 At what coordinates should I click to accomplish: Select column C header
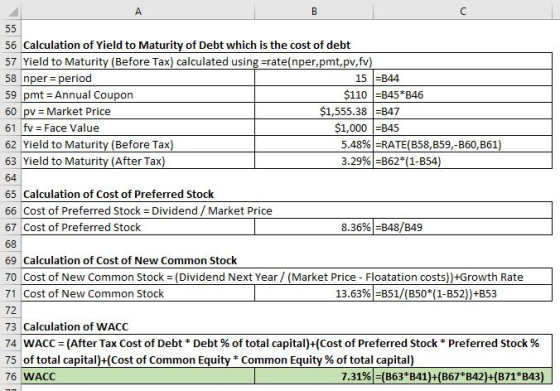(x=463, y=11)
